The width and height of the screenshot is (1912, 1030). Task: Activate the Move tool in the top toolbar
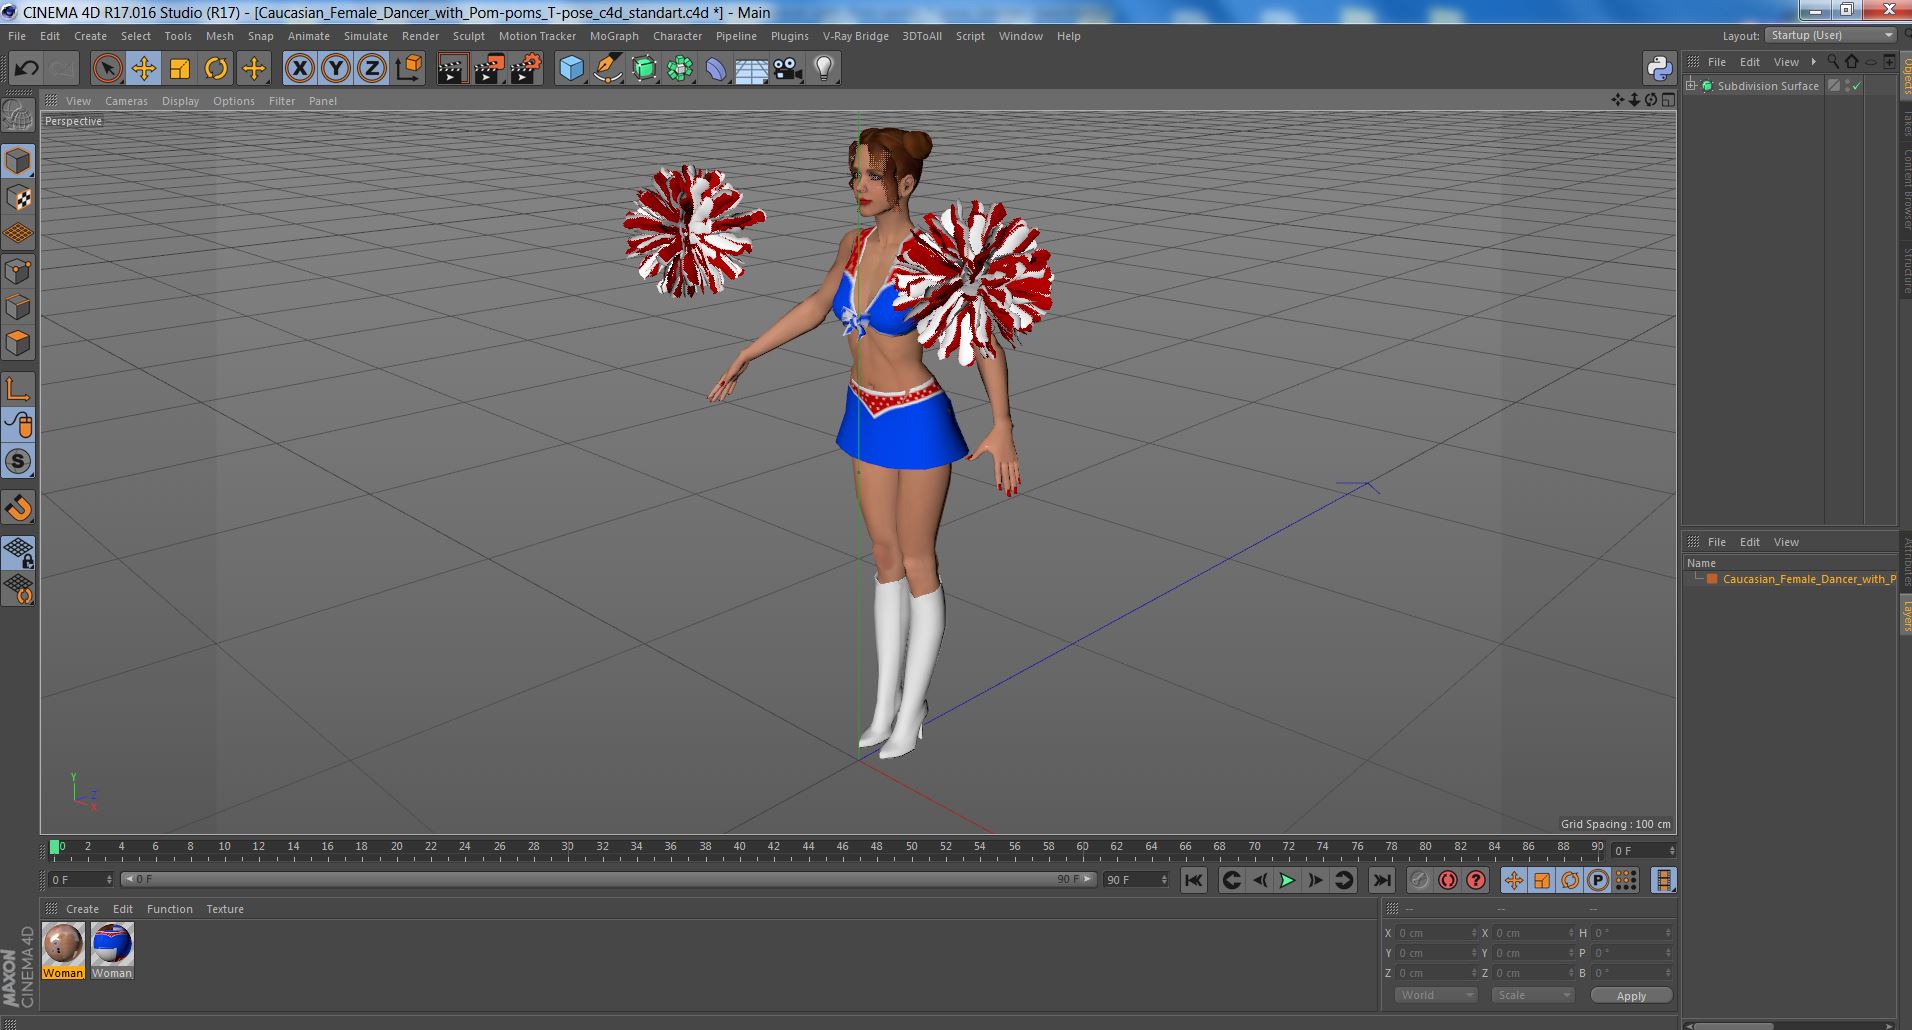click(143, 68)
